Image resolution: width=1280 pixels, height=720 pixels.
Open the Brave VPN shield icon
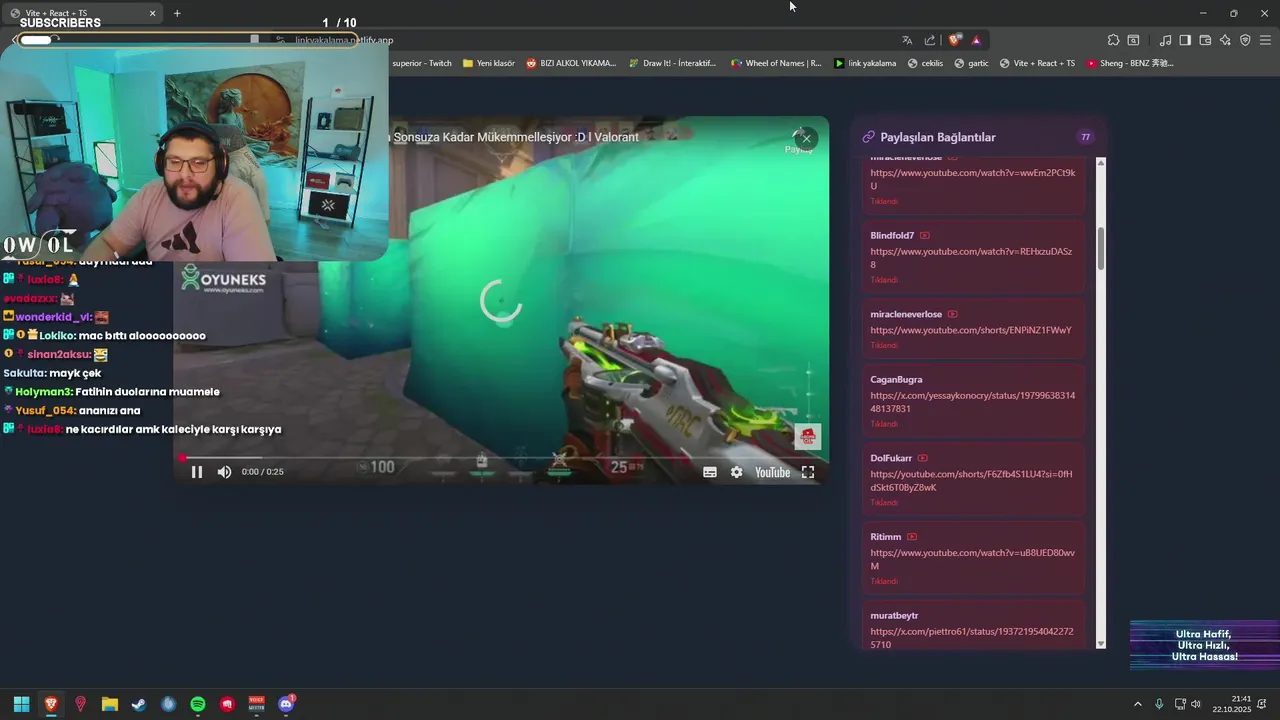tap(1245, 40)
